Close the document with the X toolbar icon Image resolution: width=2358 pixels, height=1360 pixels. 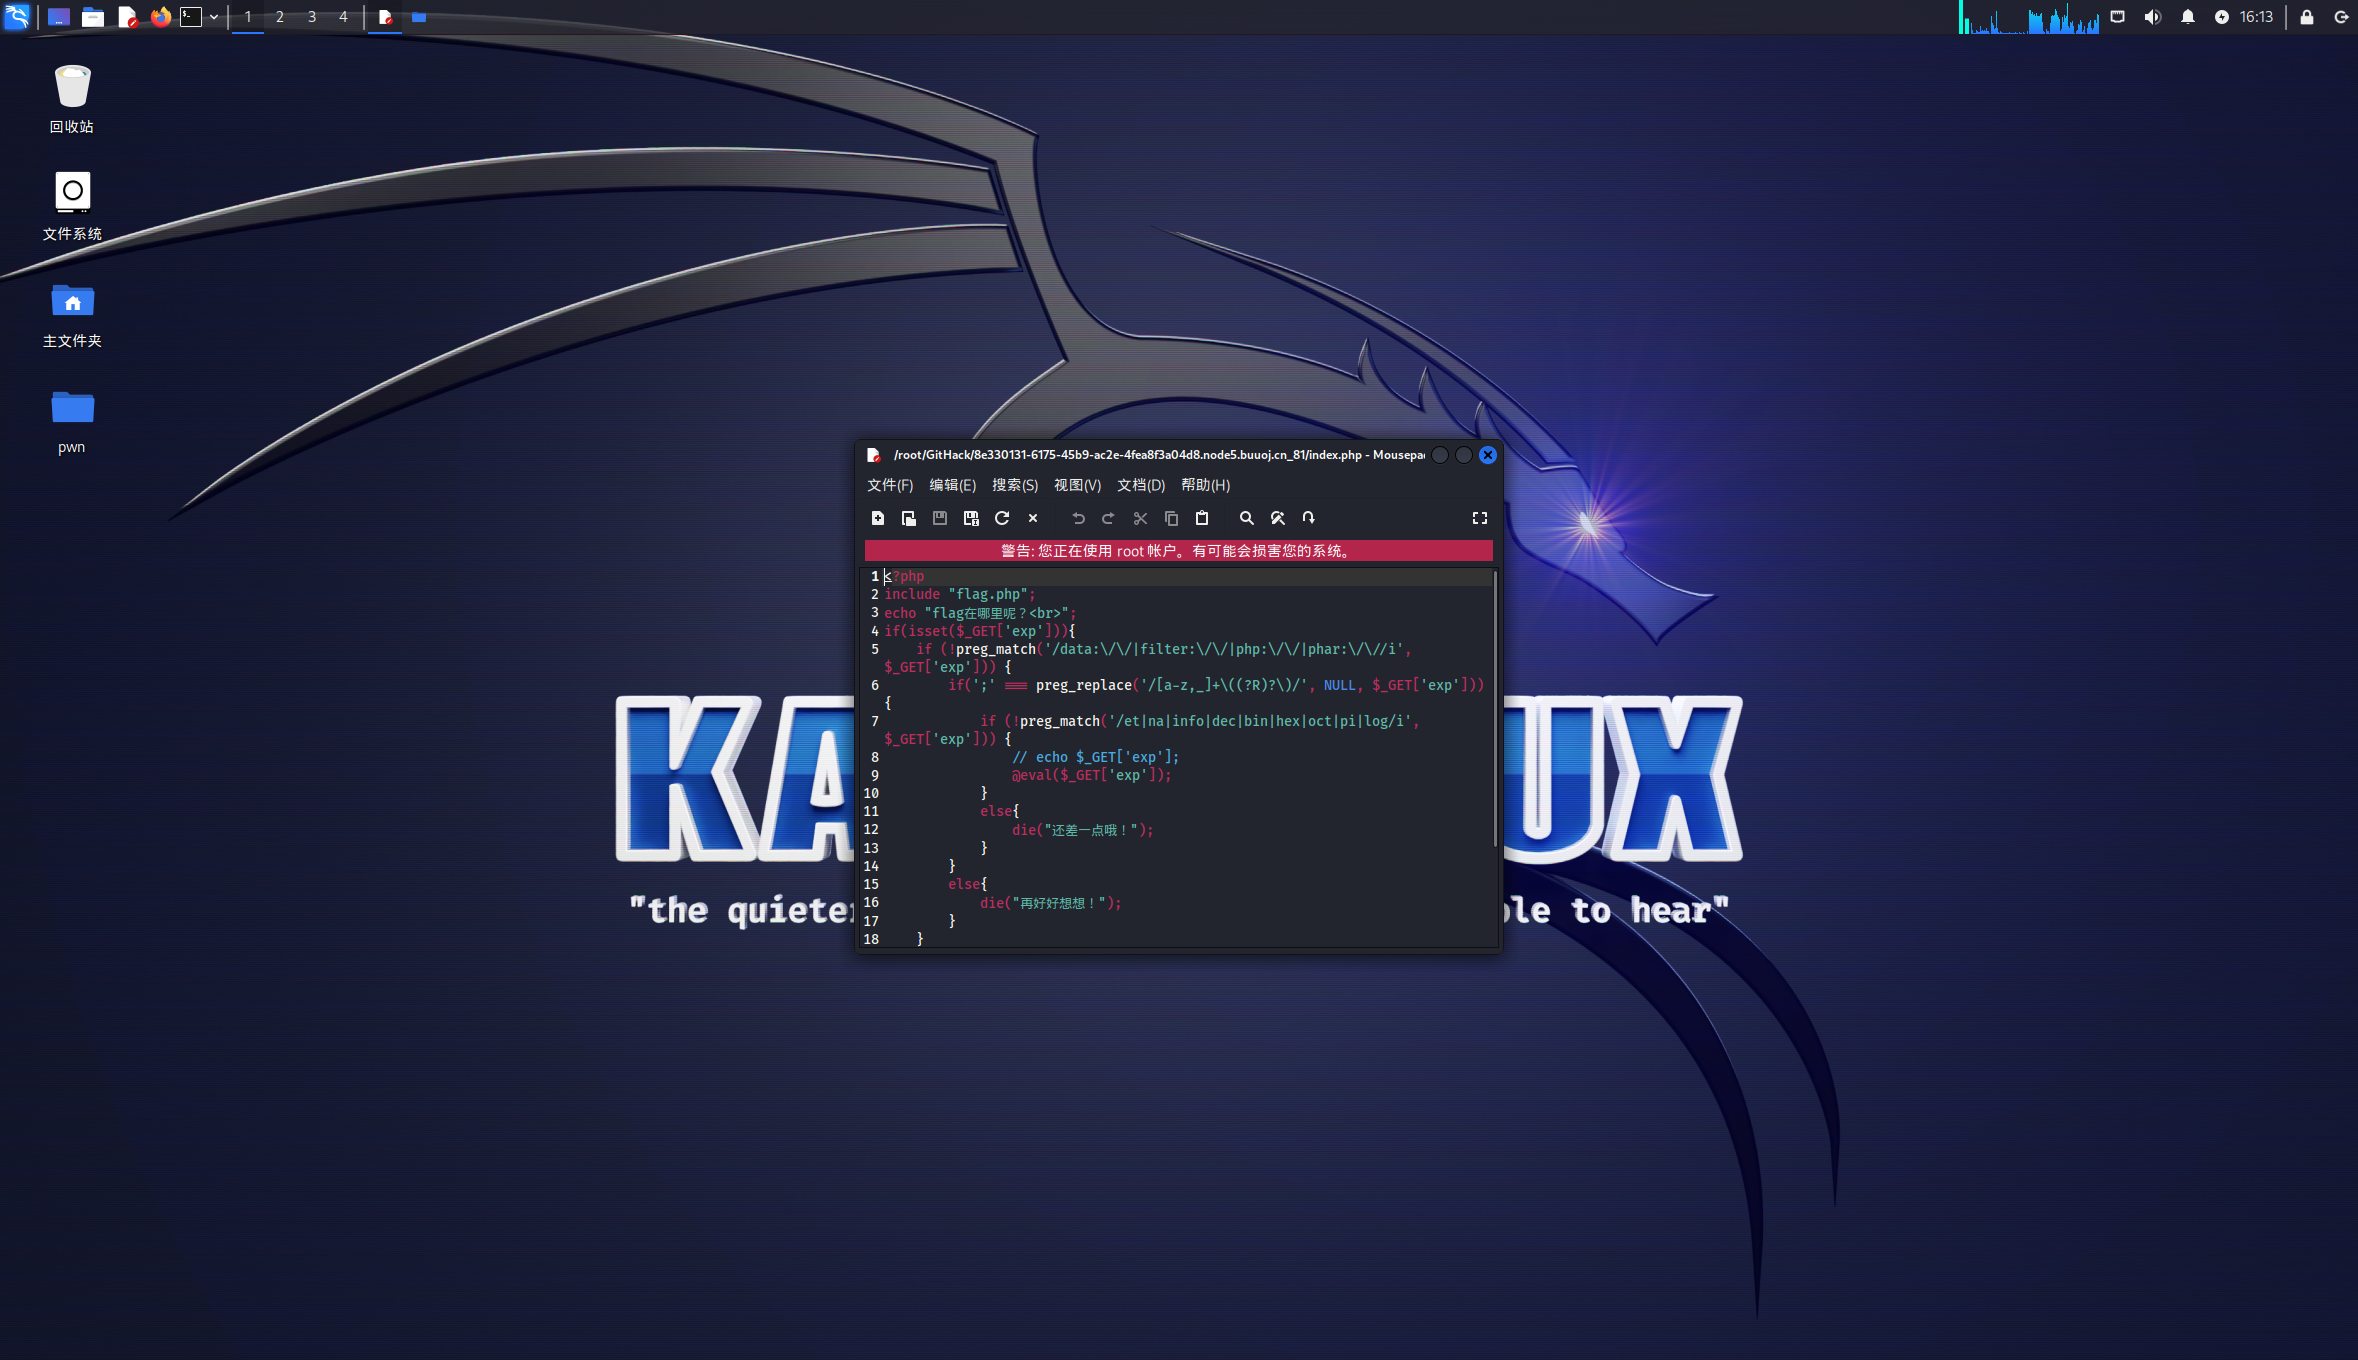(1033, 518)
